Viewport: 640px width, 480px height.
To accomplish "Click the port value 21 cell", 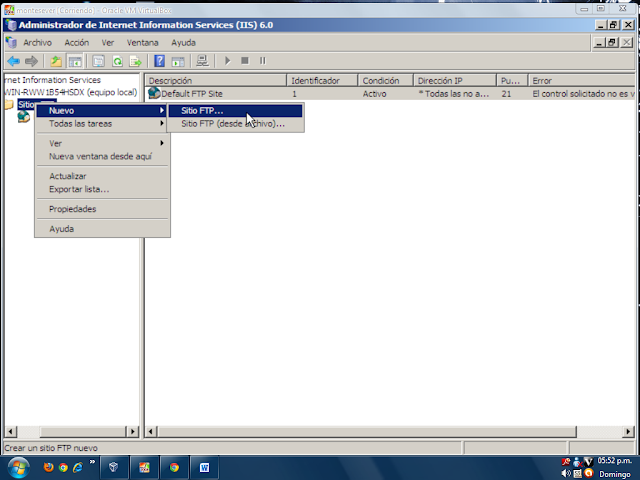I will 506,94.
